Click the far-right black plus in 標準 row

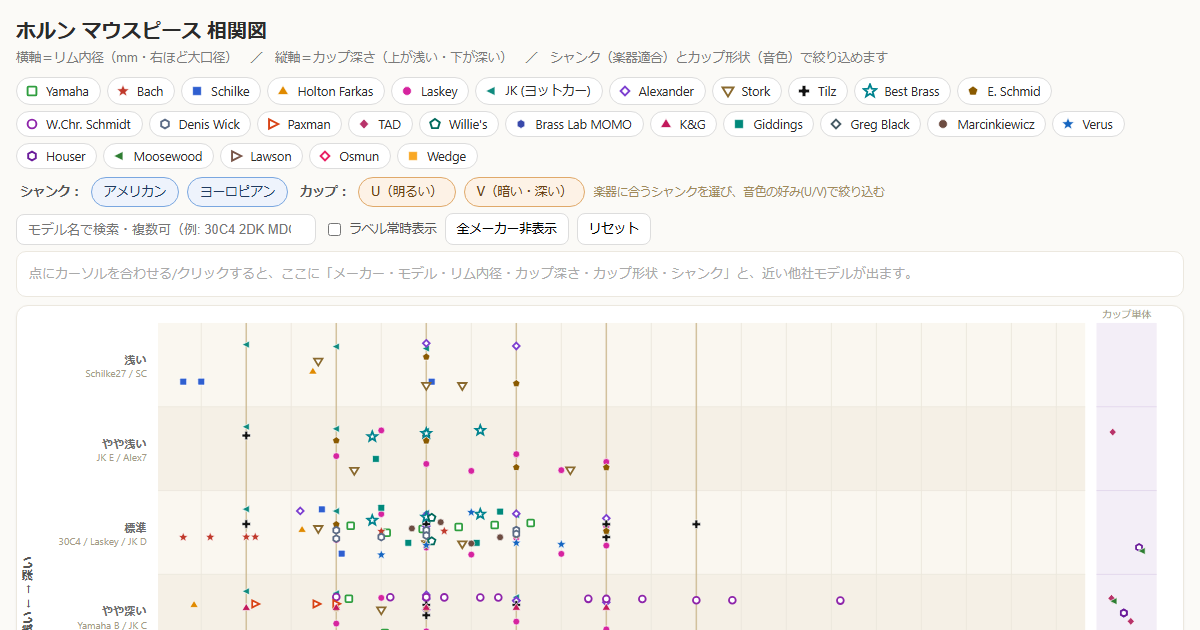696,524
